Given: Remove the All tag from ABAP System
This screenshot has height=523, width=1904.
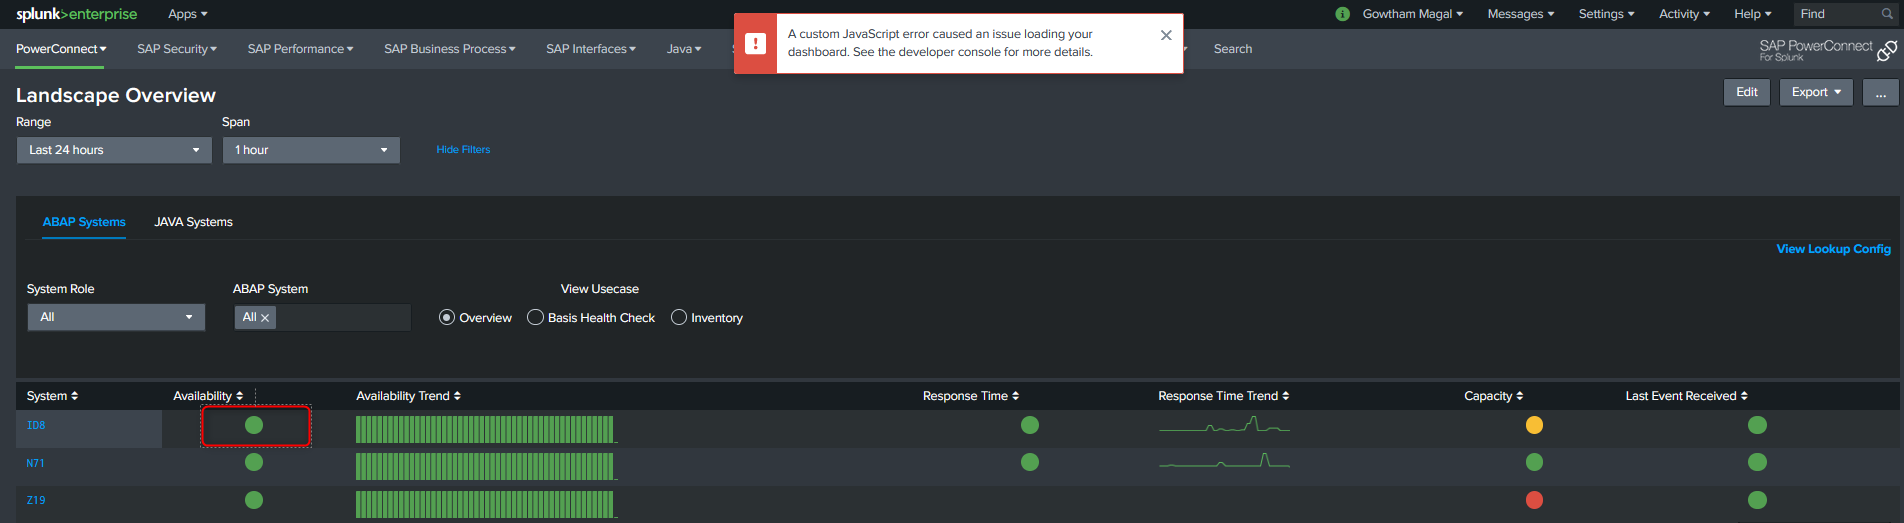Looking at the screenshot, I should 265,318.
